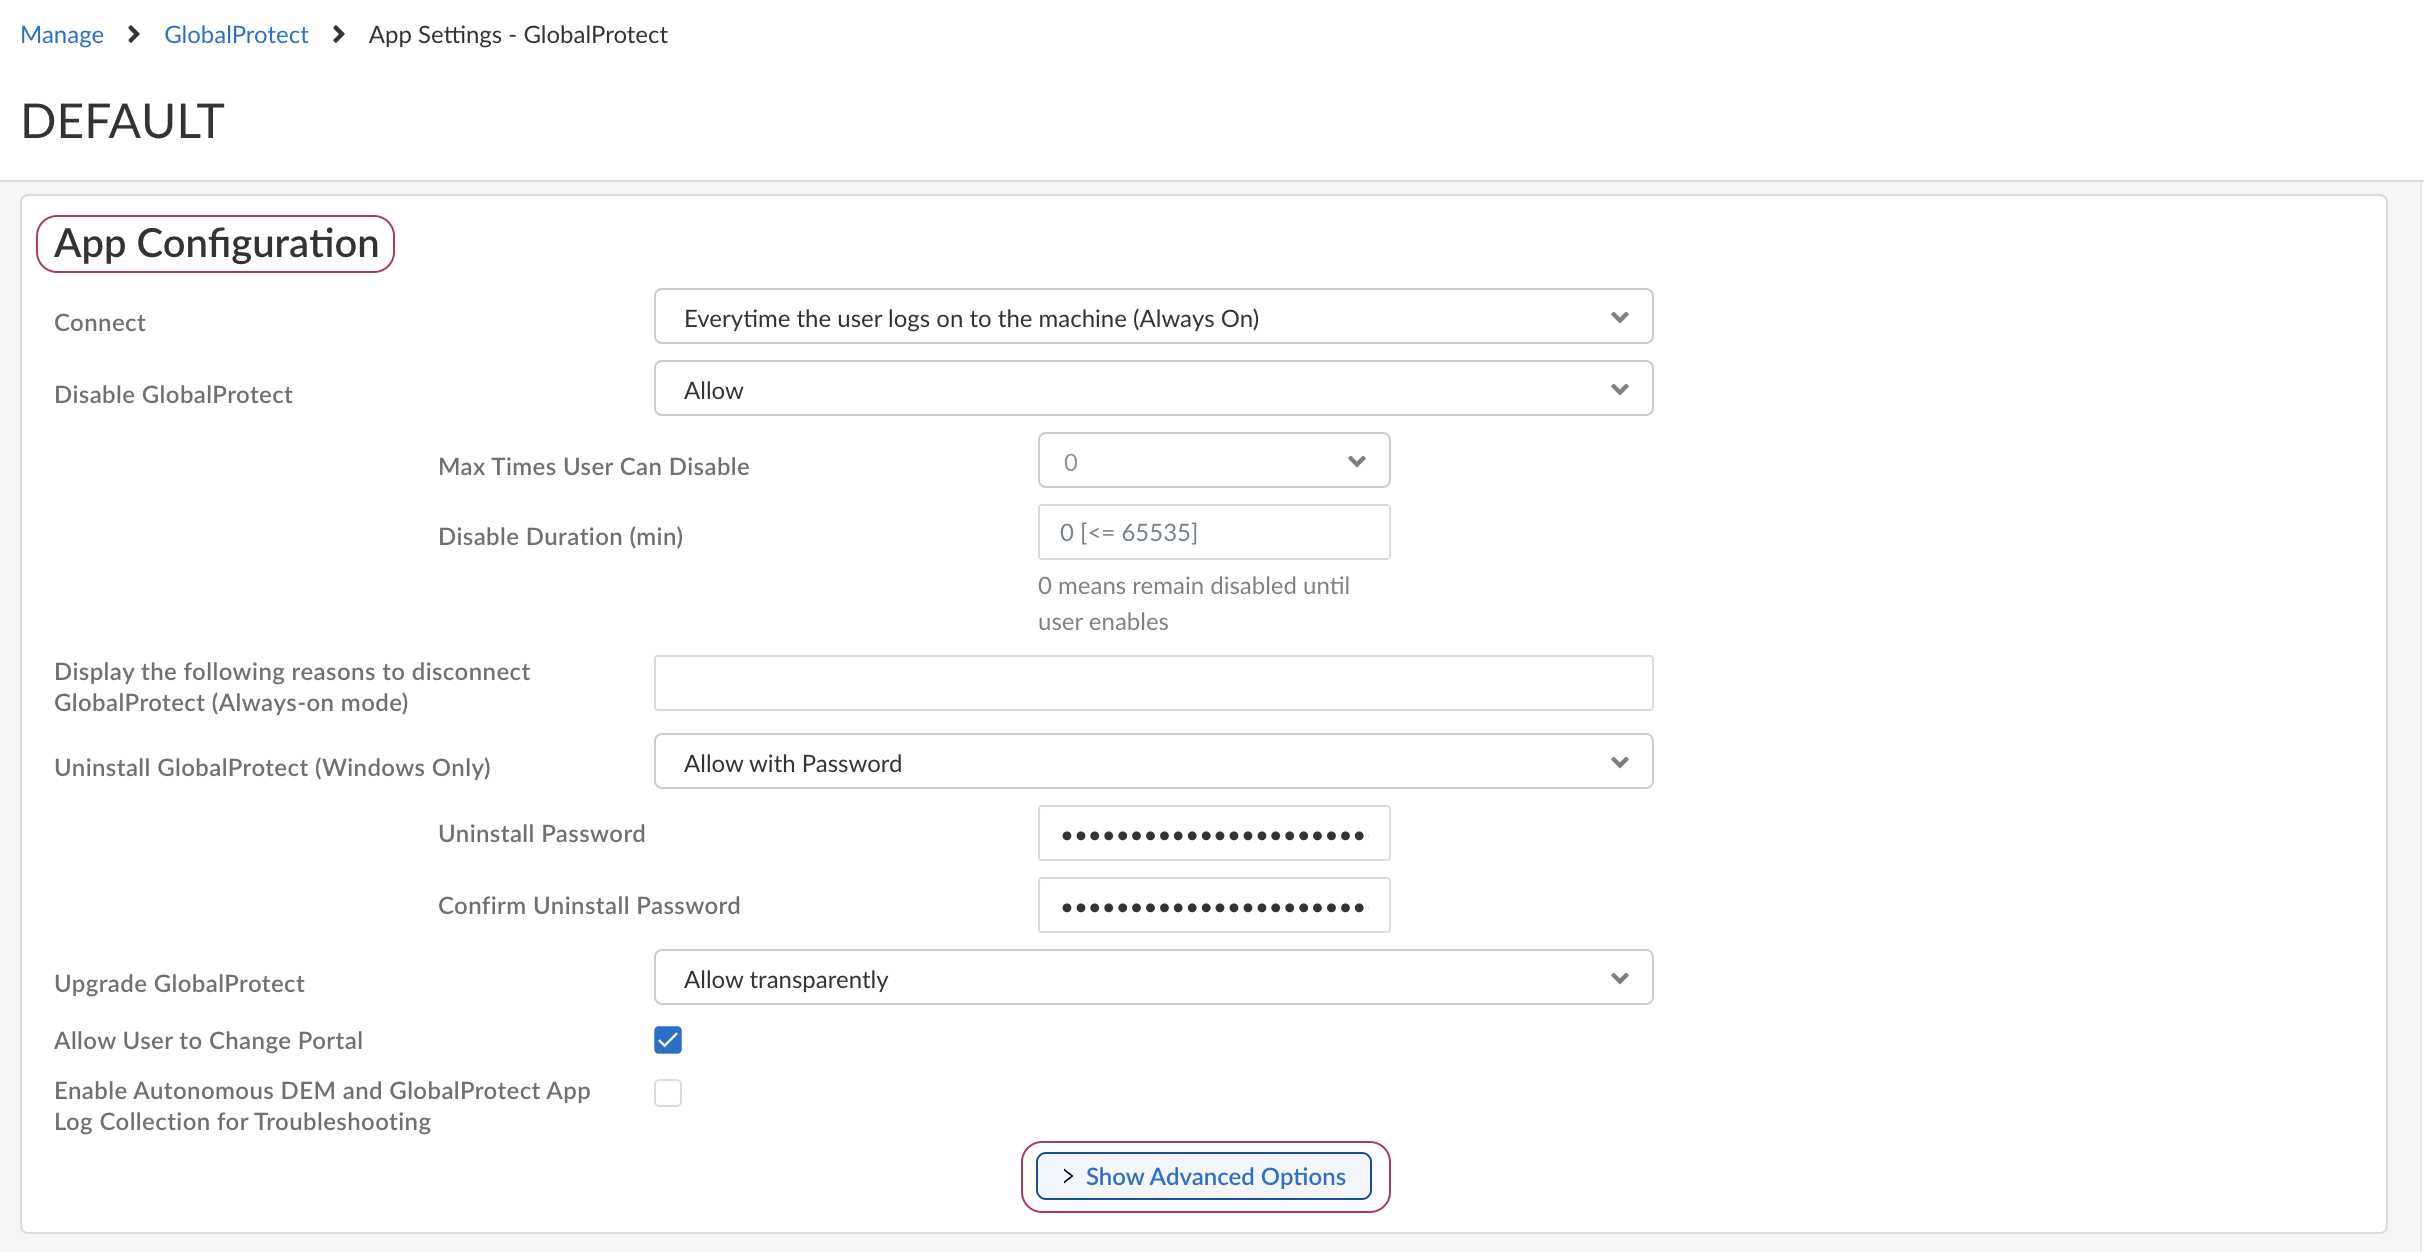Open the GlobalProtect breadcrumb link
Viewport: 2424px width, 1252px height.
[236, 35]
